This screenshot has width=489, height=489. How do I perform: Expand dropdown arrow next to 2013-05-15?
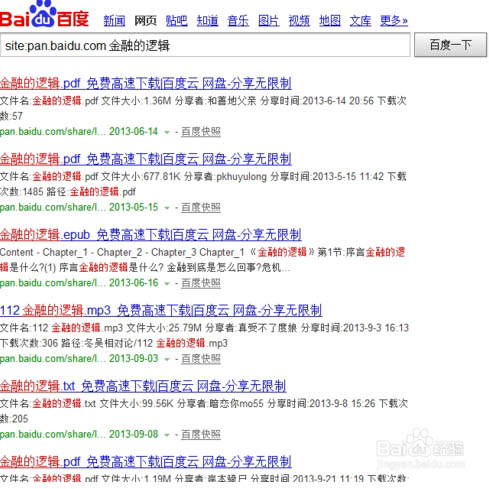167,208
